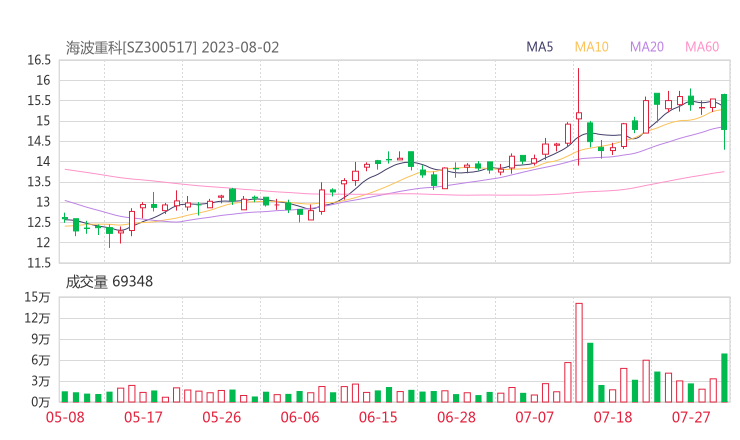
Task: Click the candlestick with the longest upper wick
Action: coord(579,117)
